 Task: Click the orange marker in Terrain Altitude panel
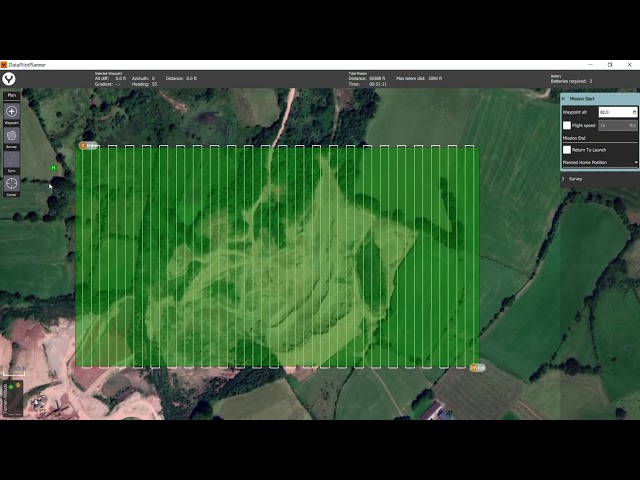click(18, 385)
